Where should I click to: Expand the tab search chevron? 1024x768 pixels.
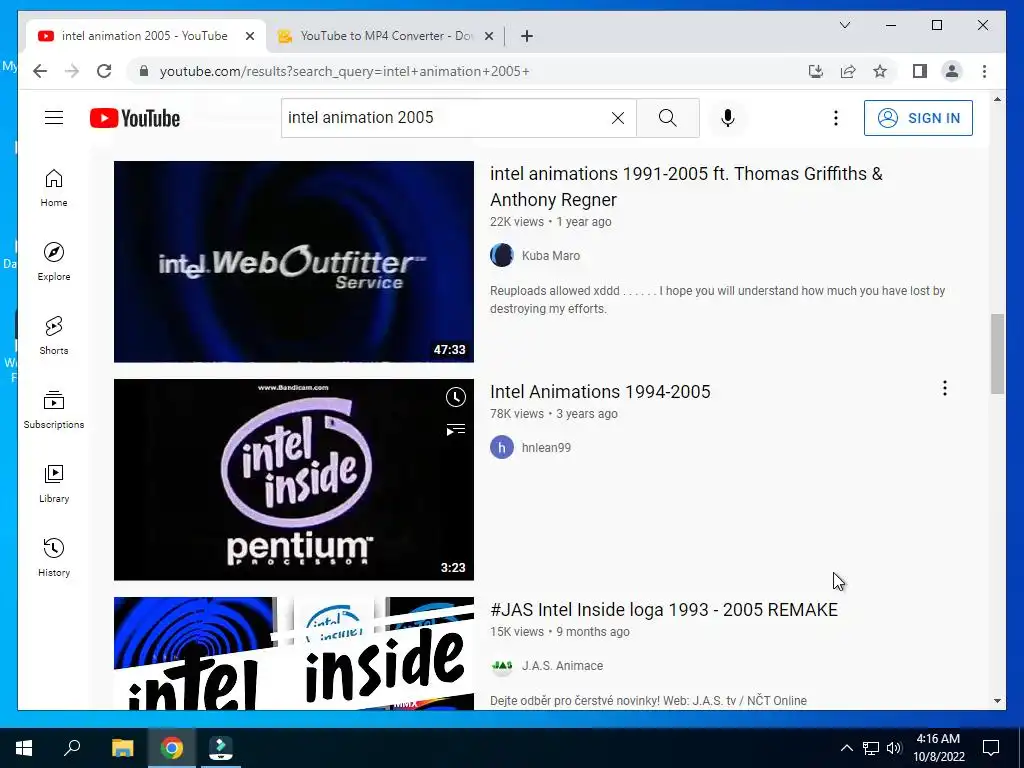click(x=844, y=25)
